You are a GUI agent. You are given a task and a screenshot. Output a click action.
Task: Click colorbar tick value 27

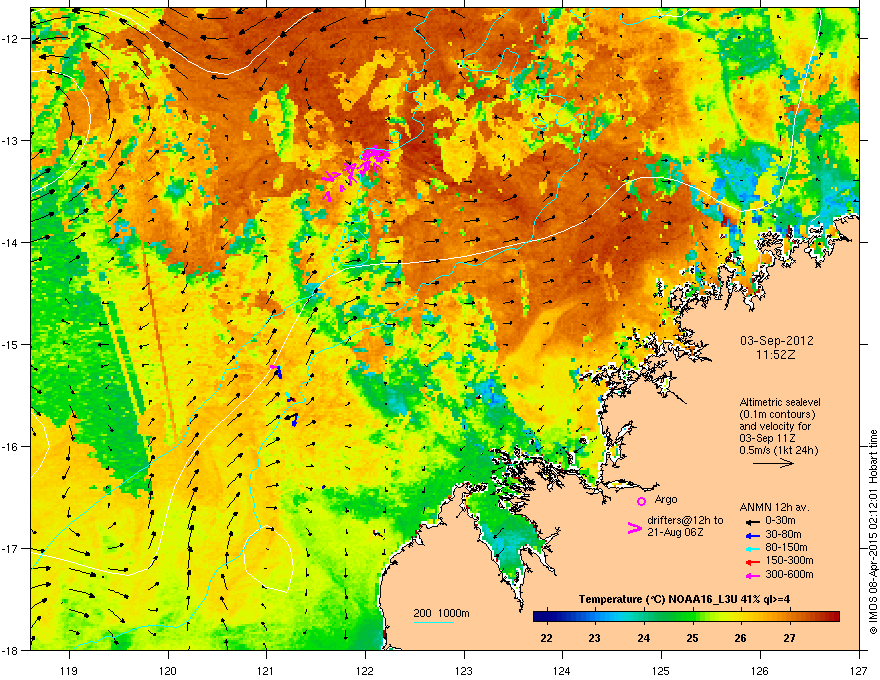point(790,638)
